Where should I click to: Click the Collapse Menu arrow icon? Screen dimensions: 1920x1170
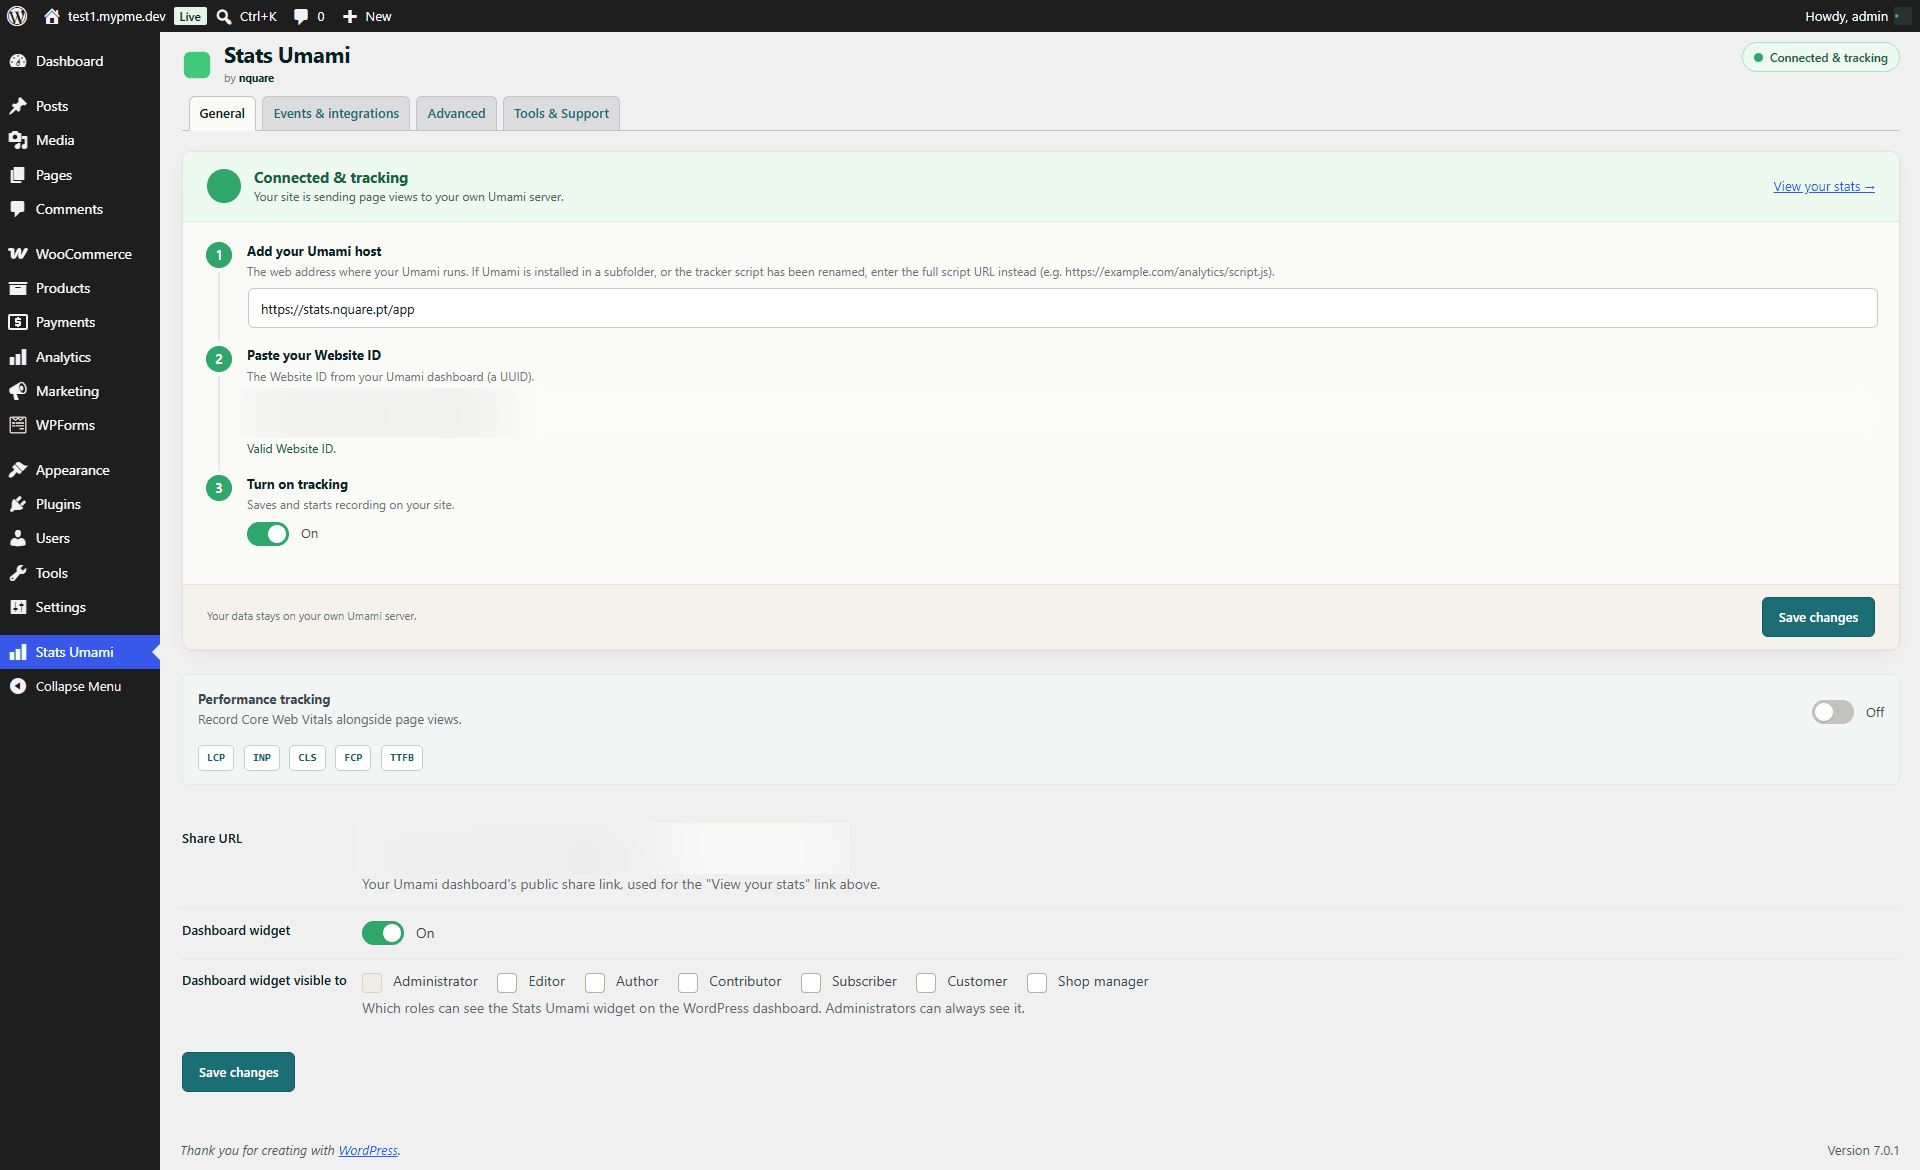(x=18, y=686)
